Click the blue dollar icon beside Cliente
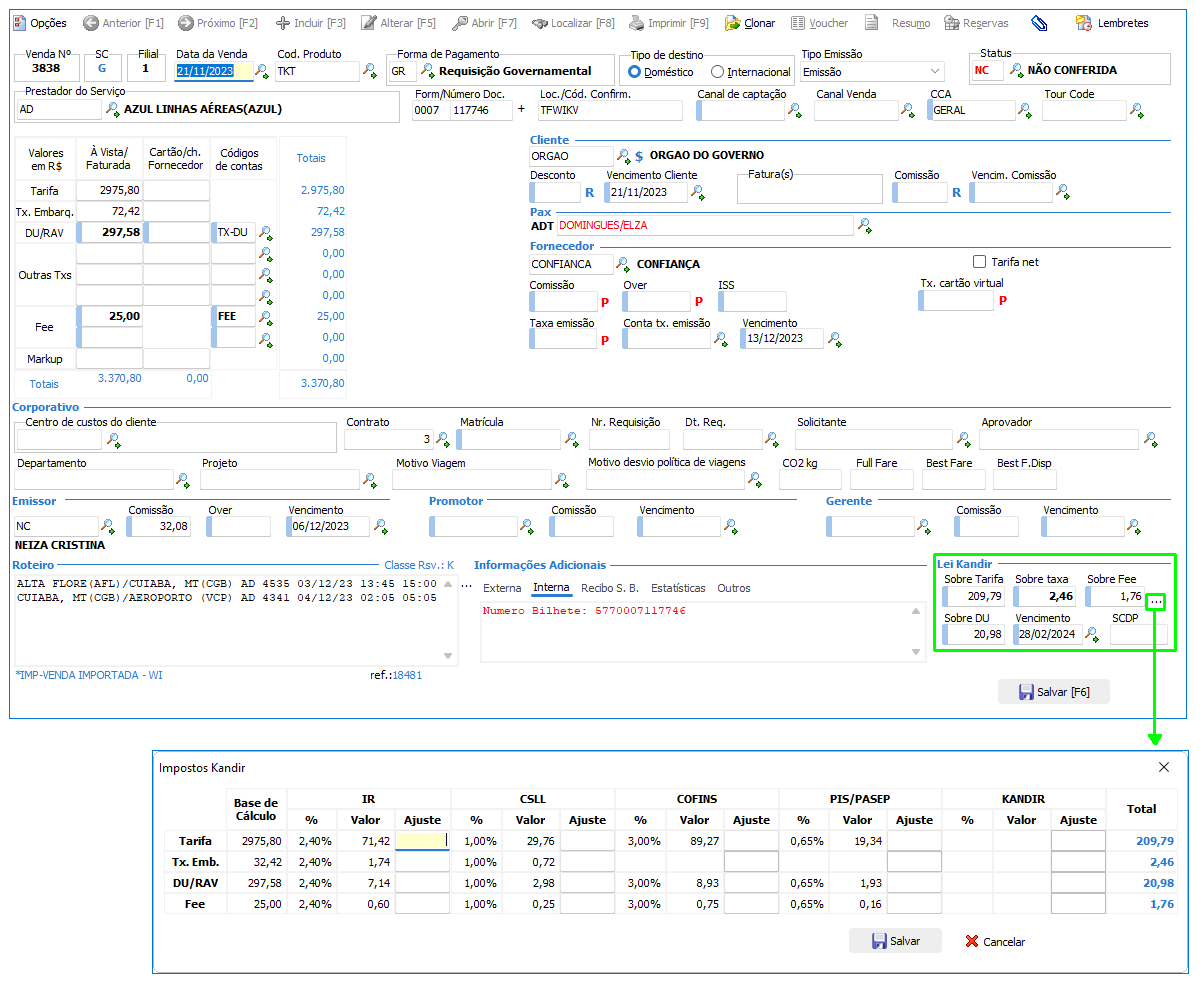 639,156
